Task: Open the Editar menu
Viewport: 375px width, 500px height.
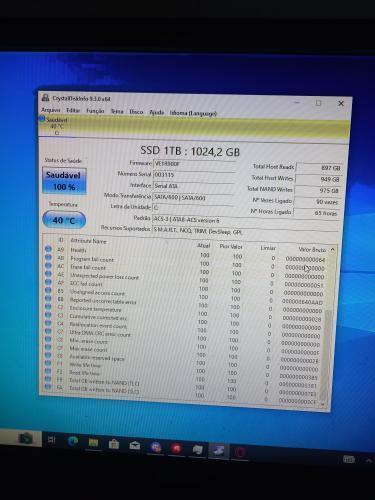Action: point(73,110)
